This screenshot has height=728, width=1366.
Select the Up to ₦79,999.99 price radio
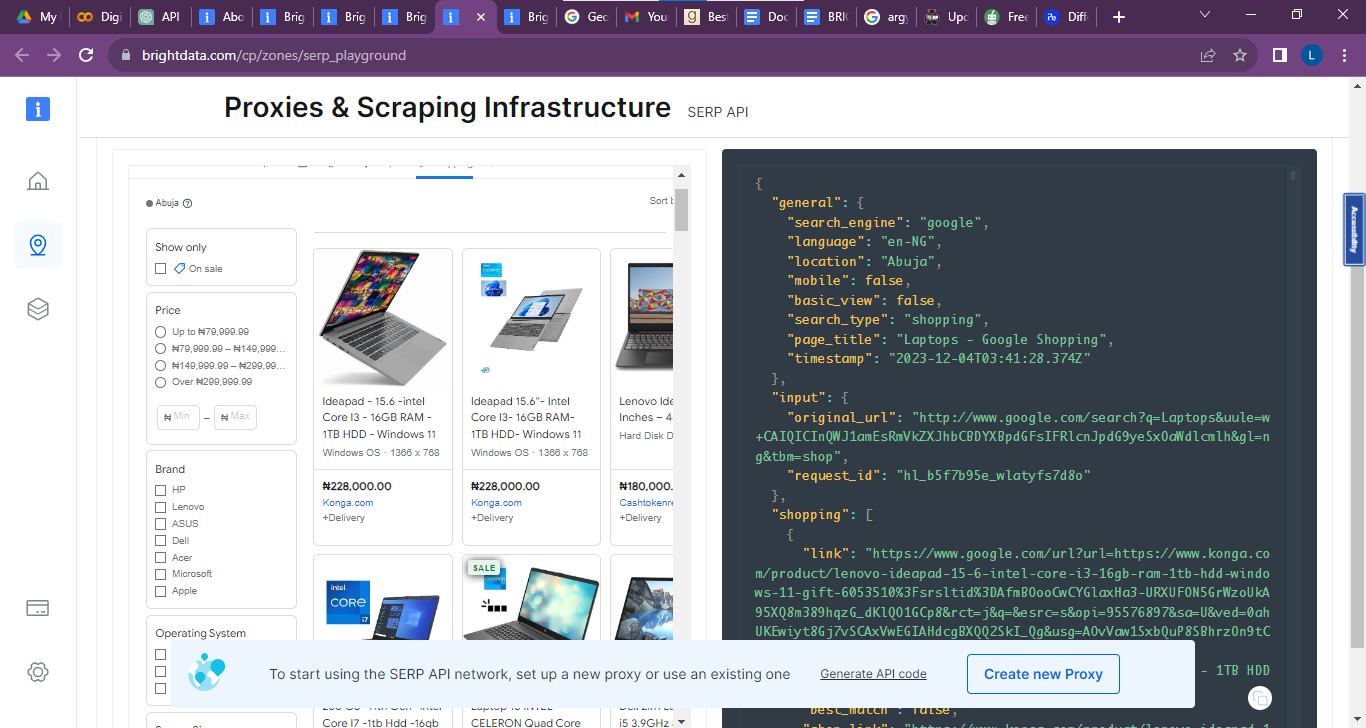tap(160, 332)
